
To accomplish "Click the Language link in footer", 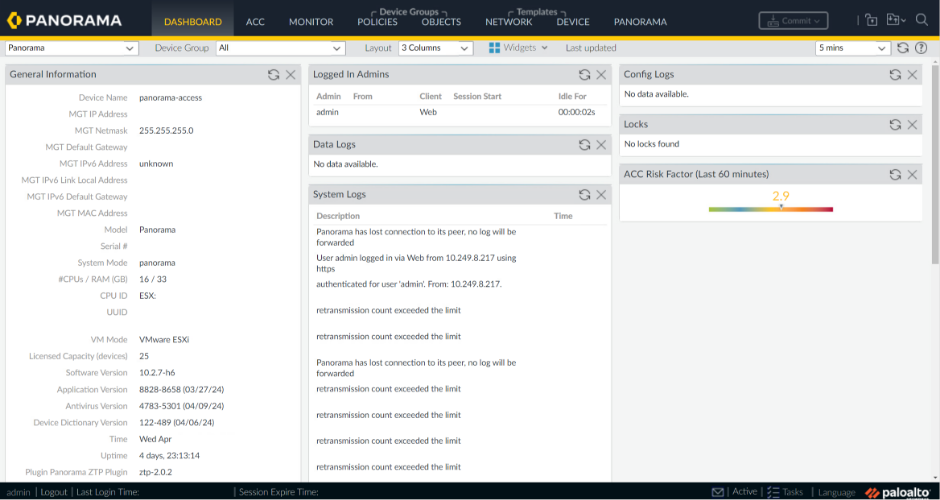I will pyautogui.click(x=836, y=492).
